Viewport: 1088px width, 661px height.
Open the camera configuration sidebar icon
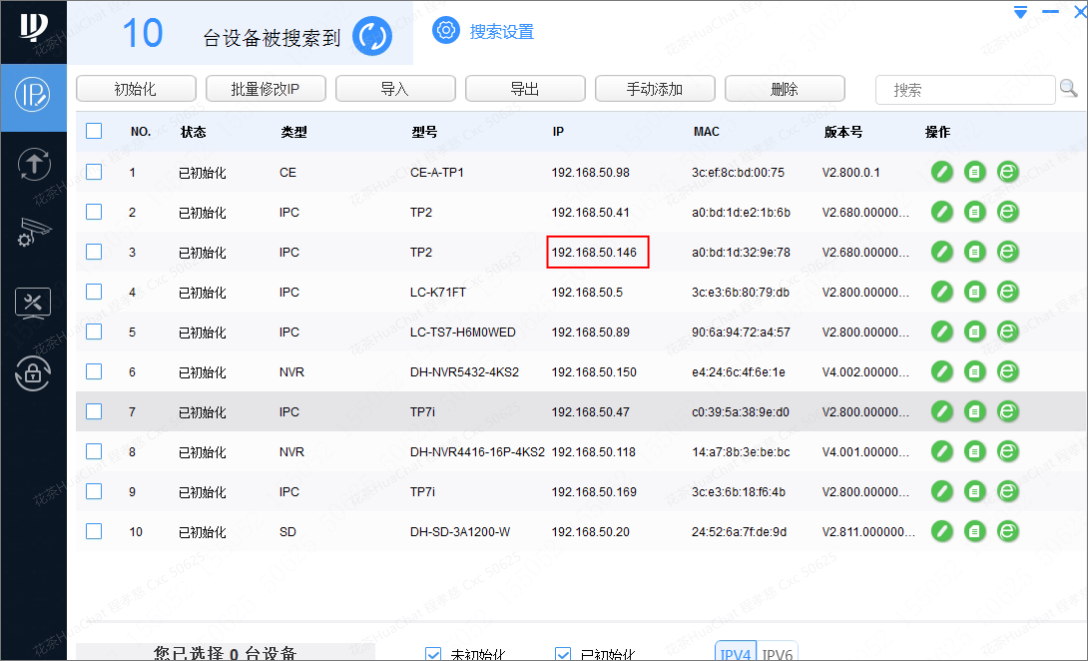[33, 232]
